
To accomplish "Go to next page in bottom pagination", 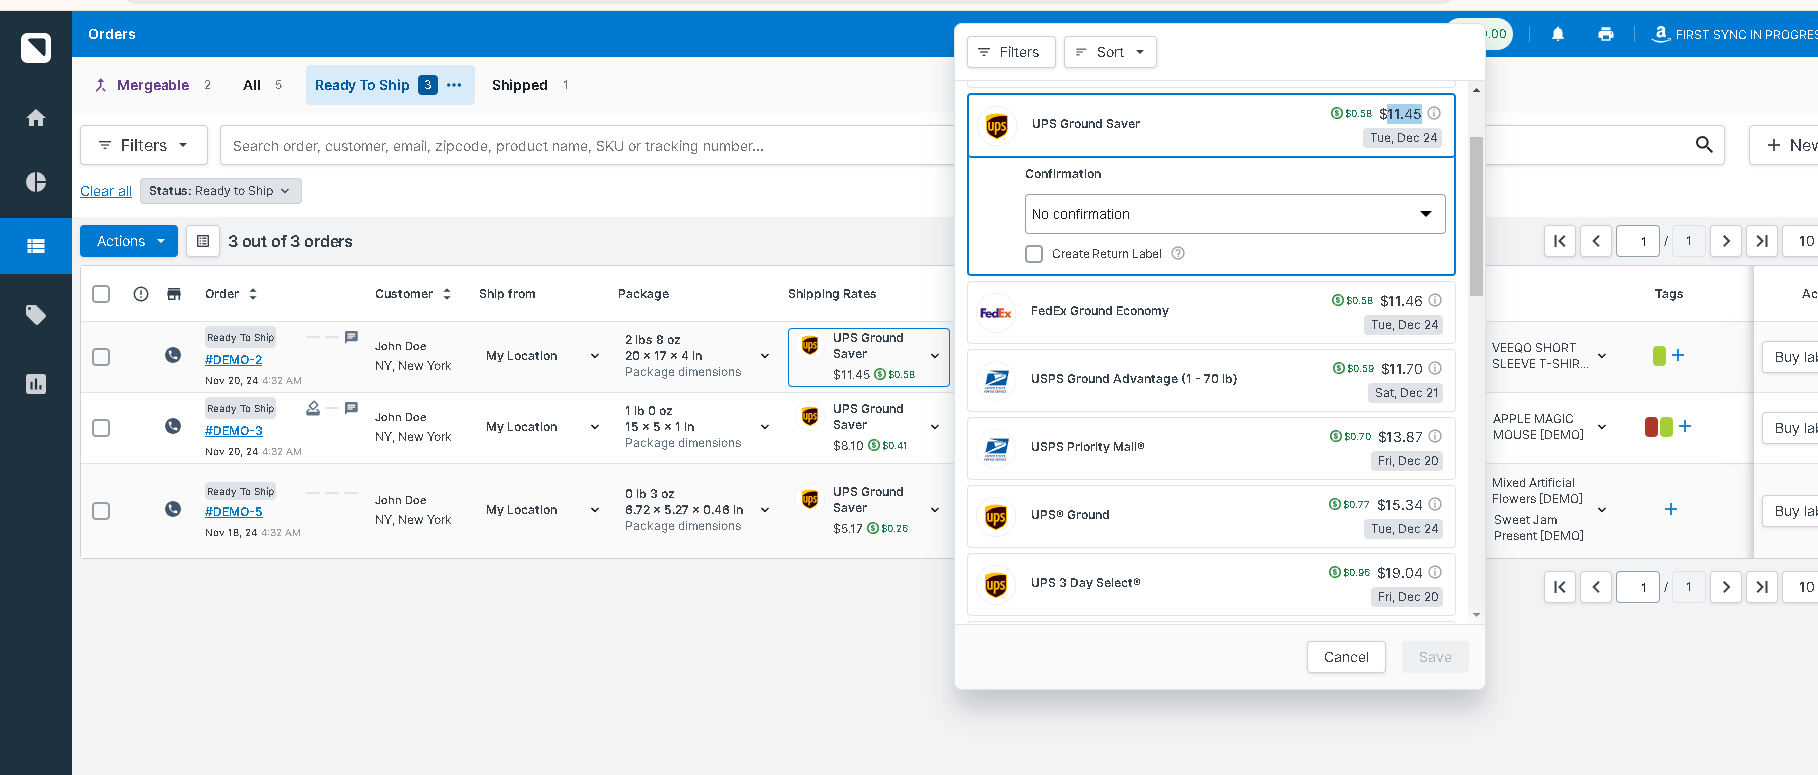I will click(1726, 587).
